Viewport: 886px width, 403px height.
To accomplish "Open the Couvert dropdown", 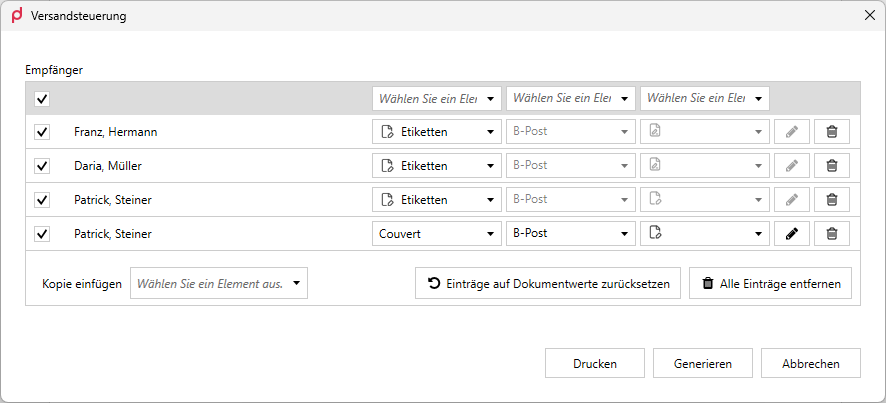I will (x=437, y=233).
